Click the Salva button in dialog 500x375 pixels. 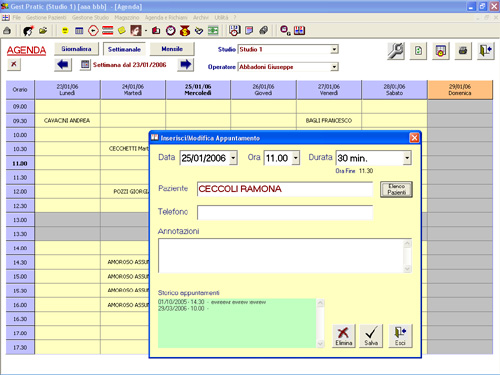pyautogui.click(x=371, y=336)
